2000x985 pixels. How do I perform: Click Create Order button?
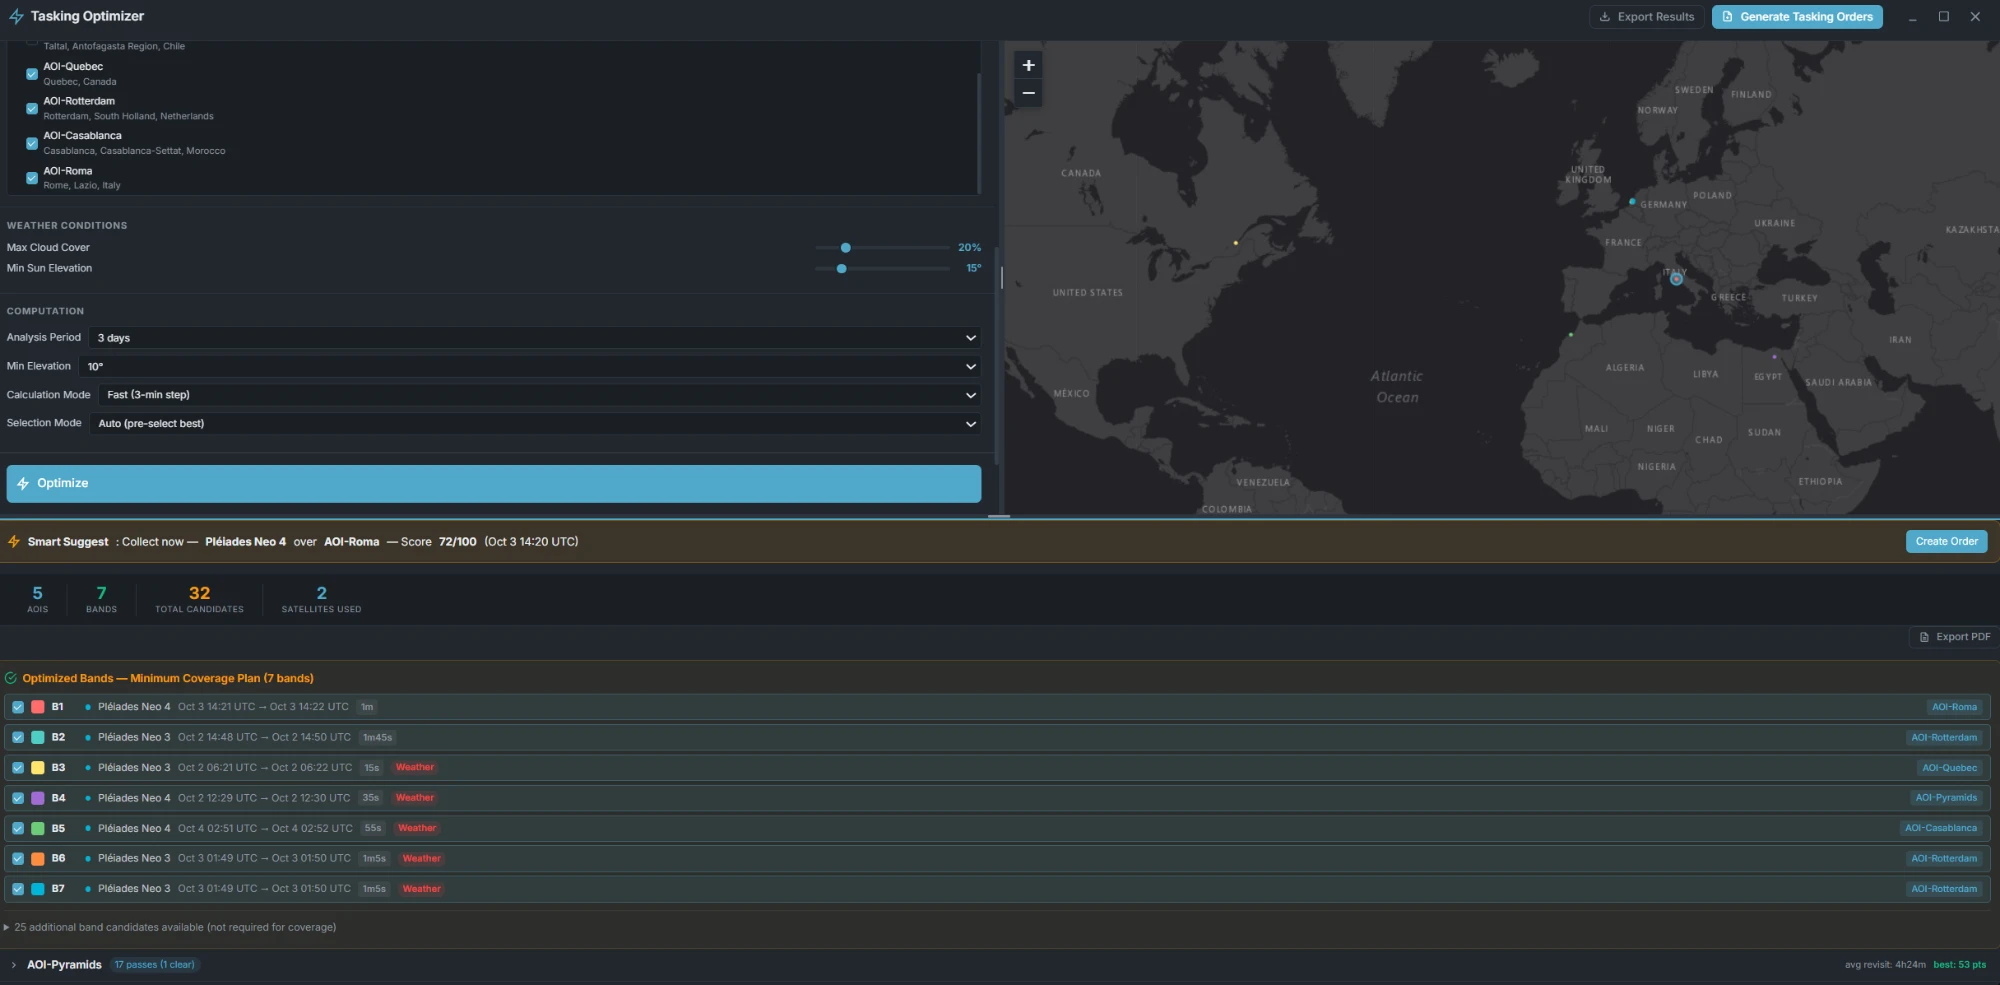(1946, 542)
